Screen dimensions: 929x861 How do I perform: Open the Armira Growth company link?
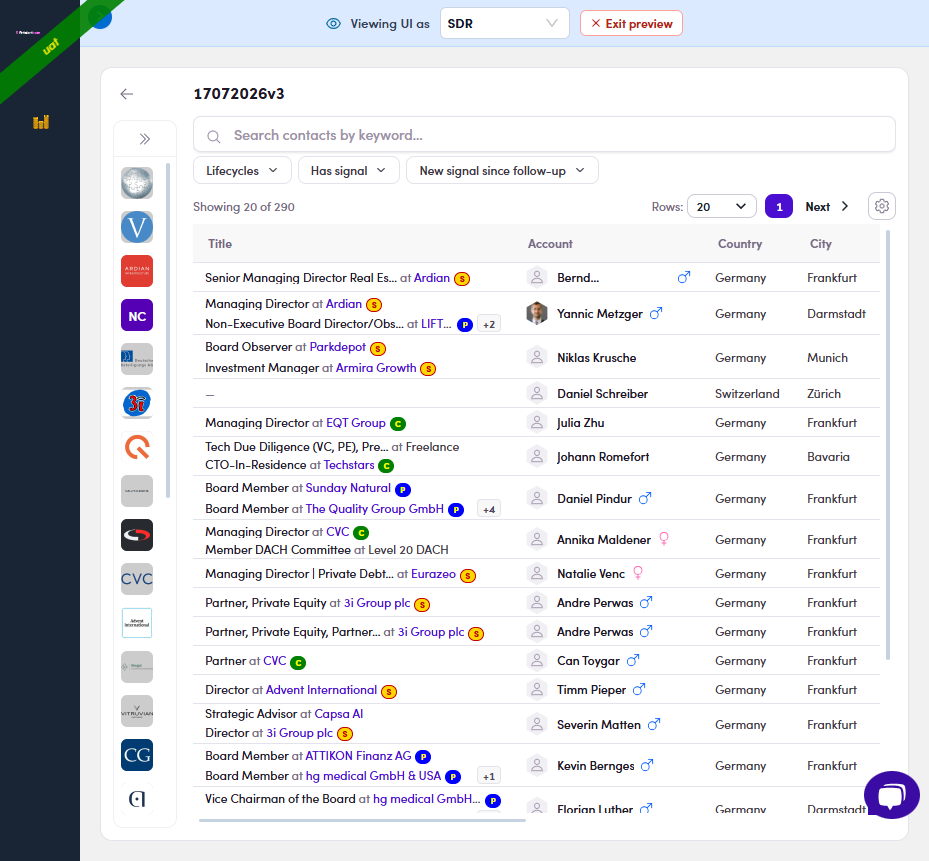[376, 368]
